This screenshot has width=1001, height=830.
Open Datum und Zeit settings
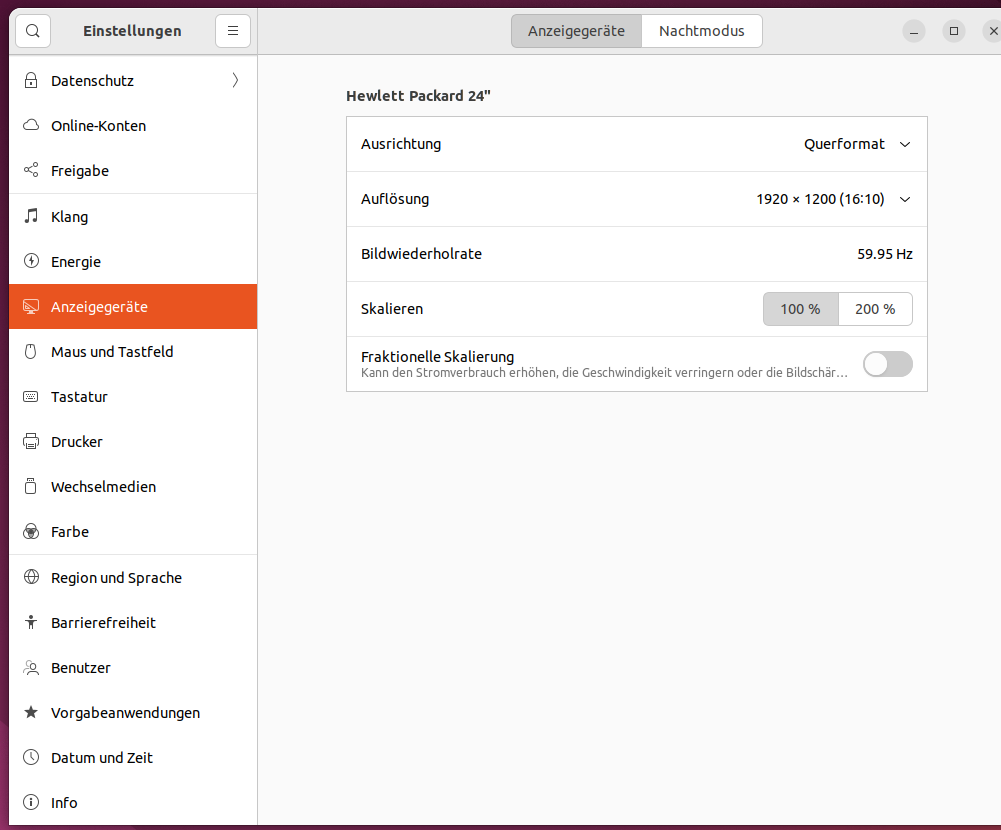(133, 758)
